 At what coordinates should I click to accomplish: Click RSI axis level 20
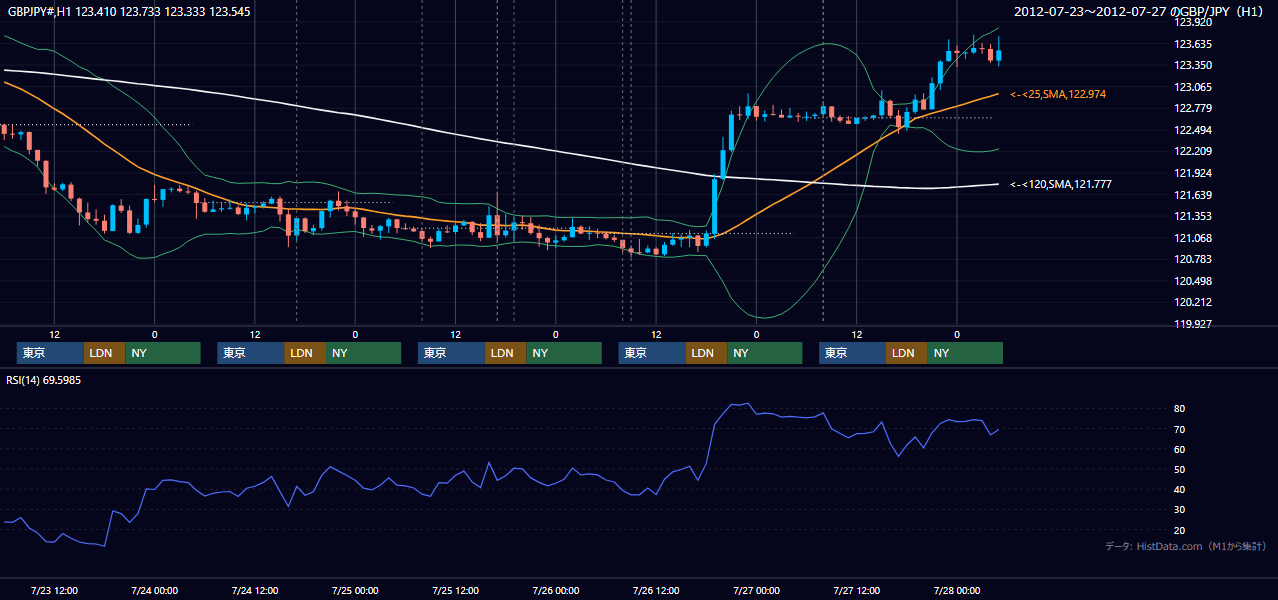click(1180, 530)
